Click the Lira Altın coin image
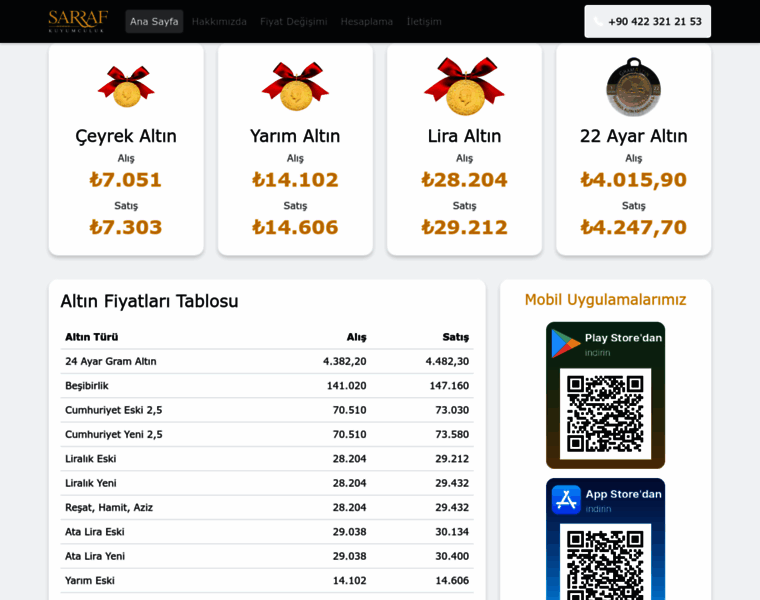 pos(464,85)
